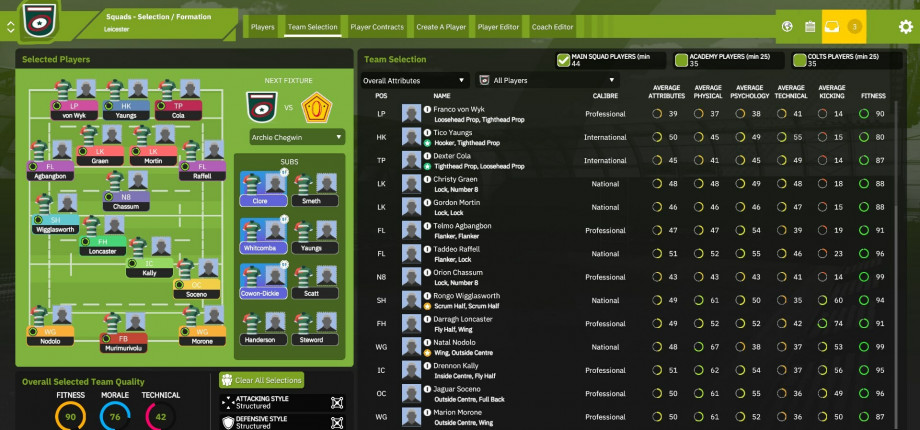Screen dimensions: 920x430
Task: Open the world globe icon in top bar
Action: [787, 26]
